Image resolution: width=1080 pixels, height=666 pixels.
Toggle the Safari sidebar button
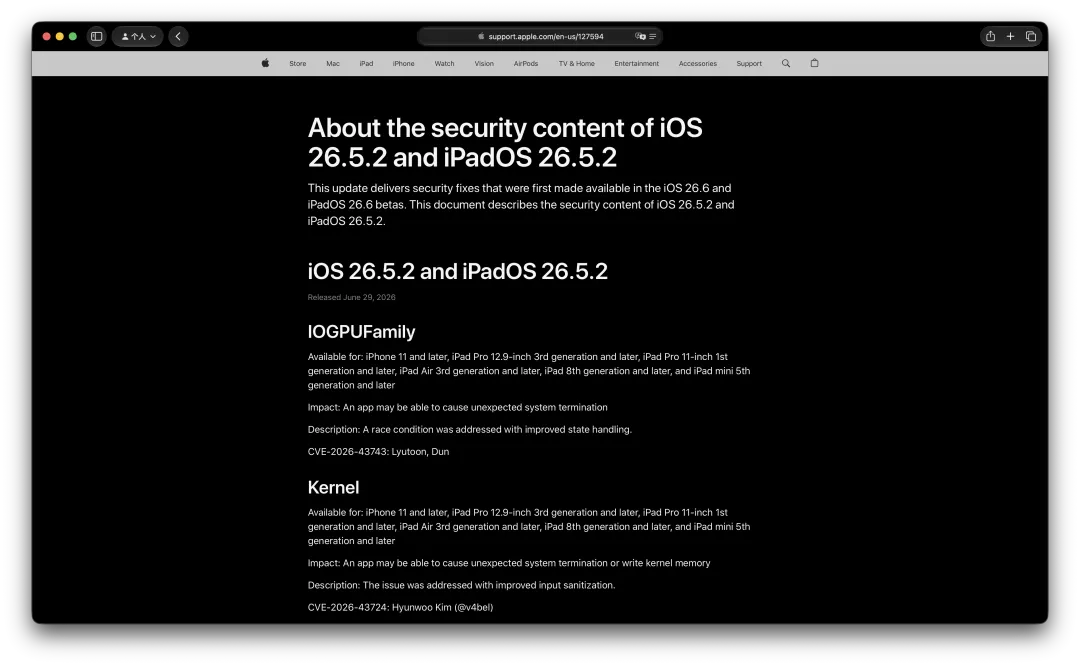click(96, 37)
